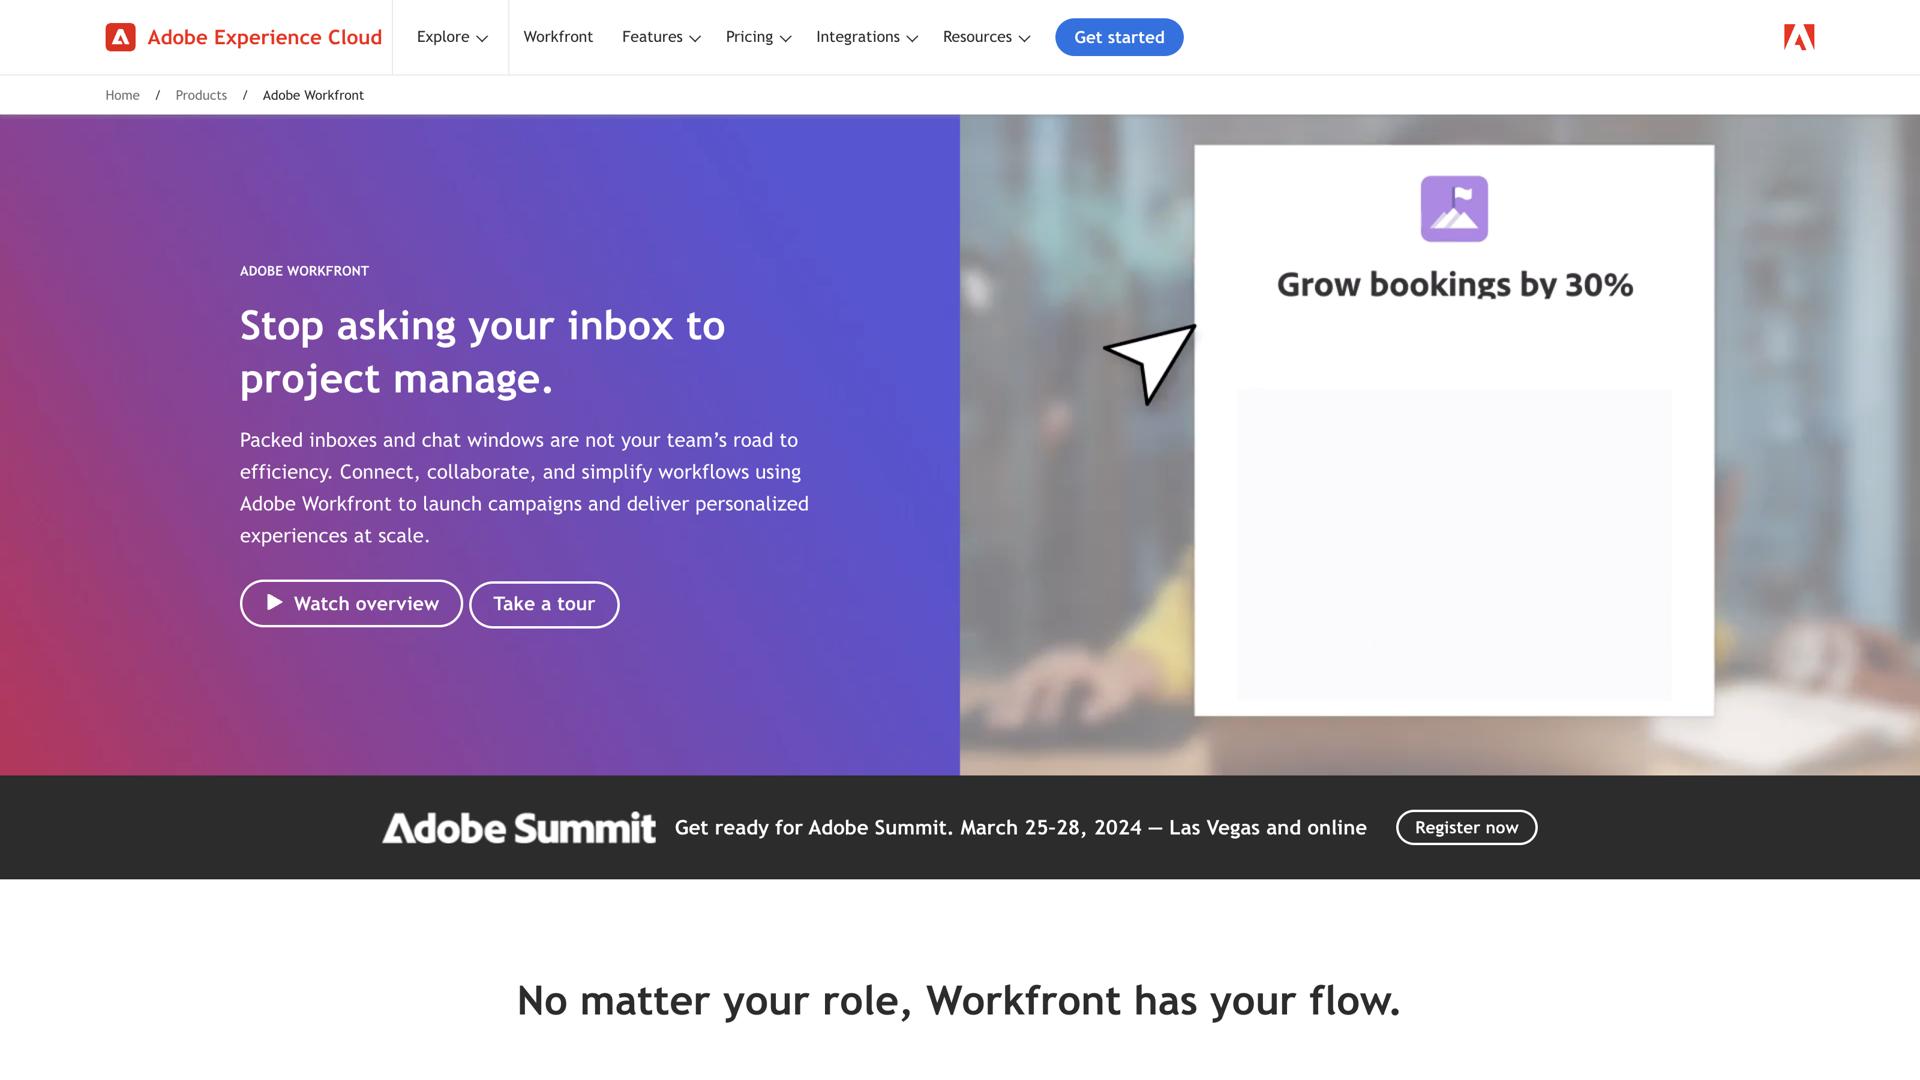
Task: Open the Resources dropdown
Action: (985, 37)
